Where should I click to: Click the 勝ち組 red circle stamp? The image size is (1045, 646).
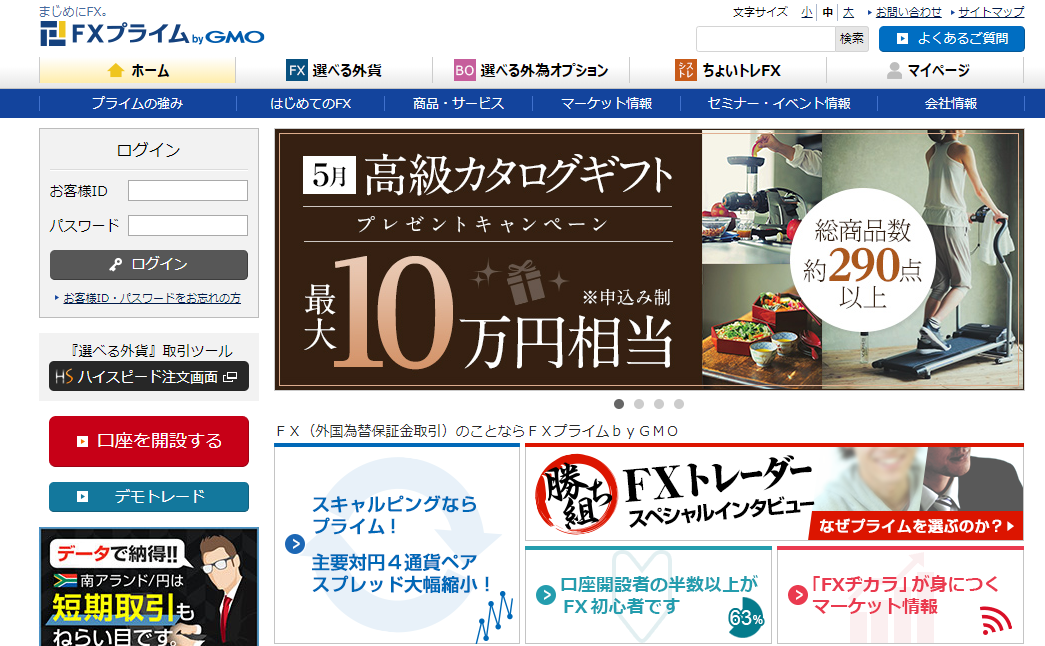575,494
